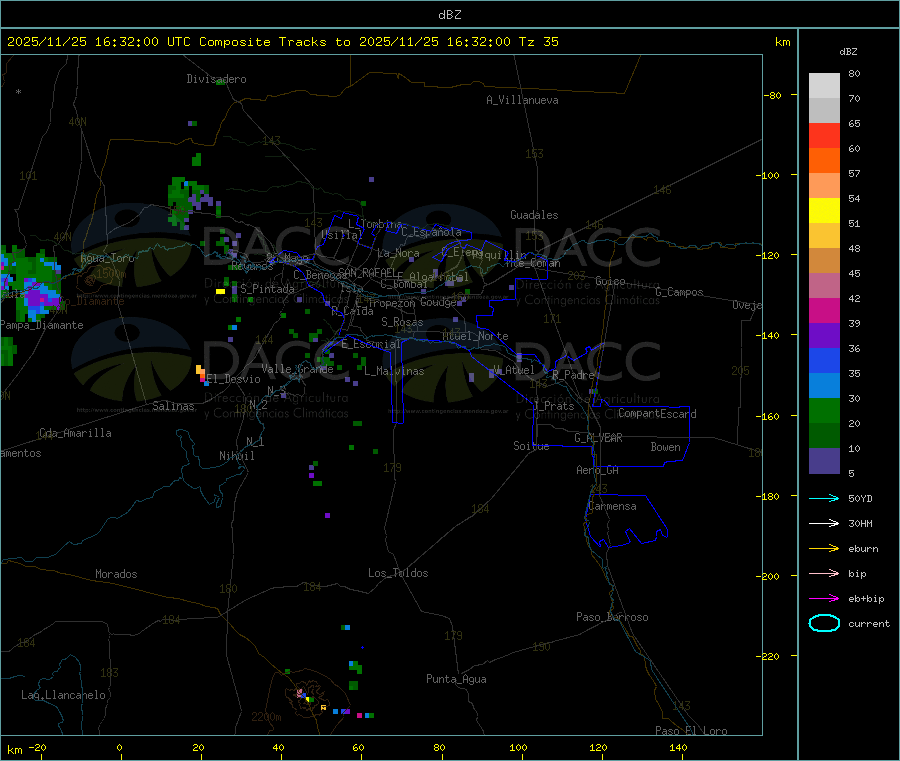Click the Salinas place label

(x=173, y=406)
